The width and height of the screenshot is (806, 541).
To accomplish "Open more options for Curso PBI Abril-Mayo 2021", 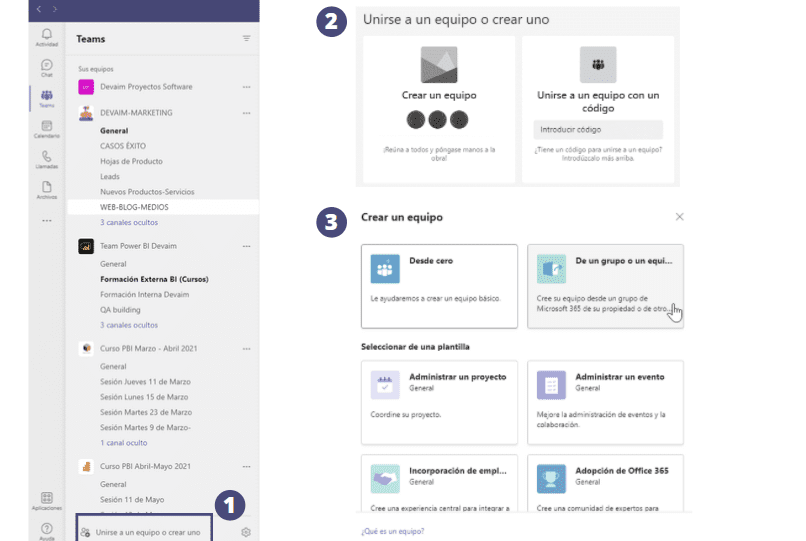I will 247,466.
